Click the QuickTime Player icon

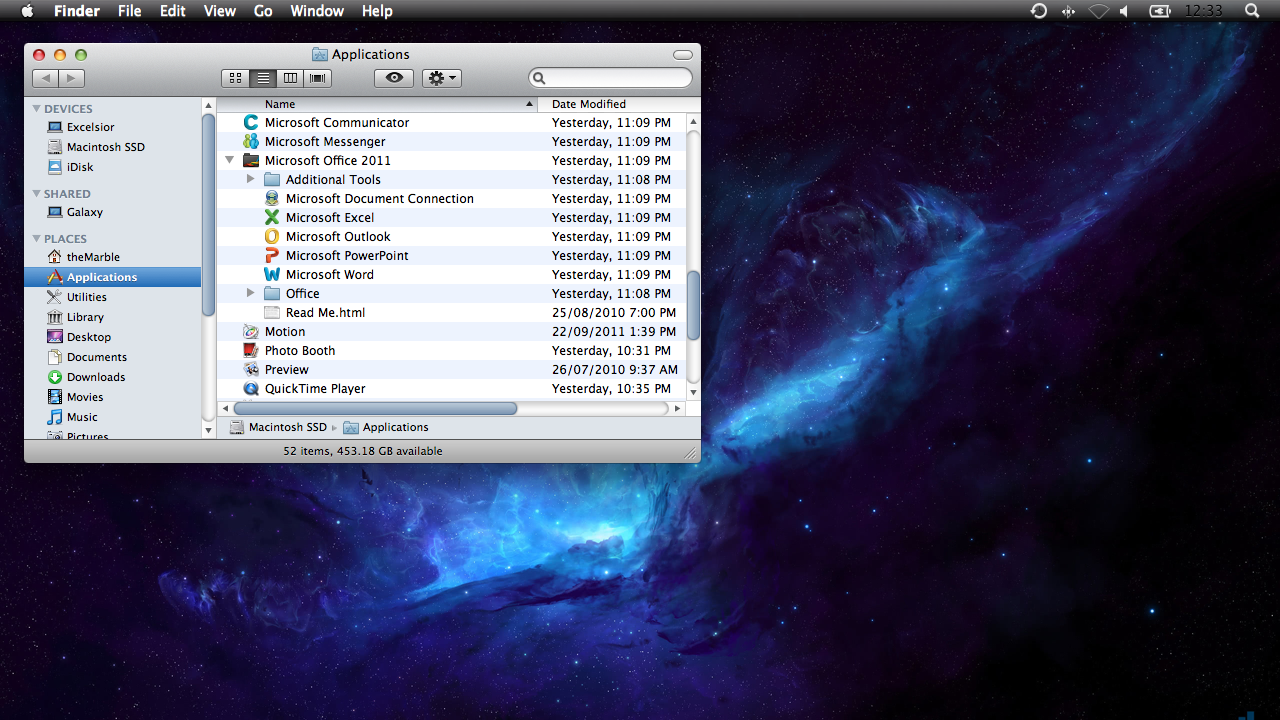pyautogui.click(x=251, y=388)
